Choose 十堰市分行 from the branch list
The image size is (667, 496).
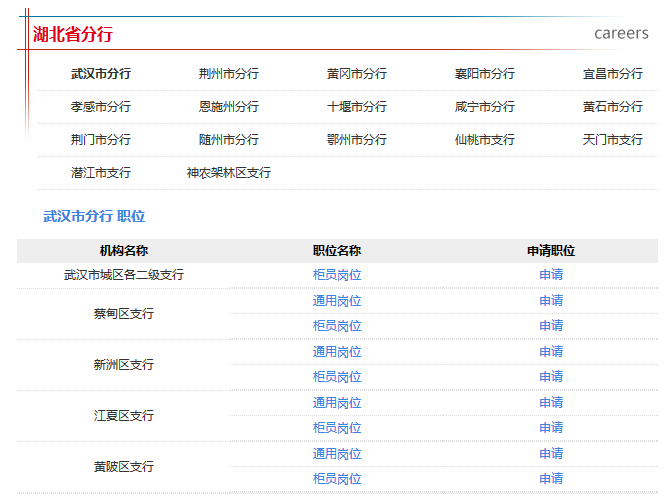pyautogui.click(x=356, y=107)
